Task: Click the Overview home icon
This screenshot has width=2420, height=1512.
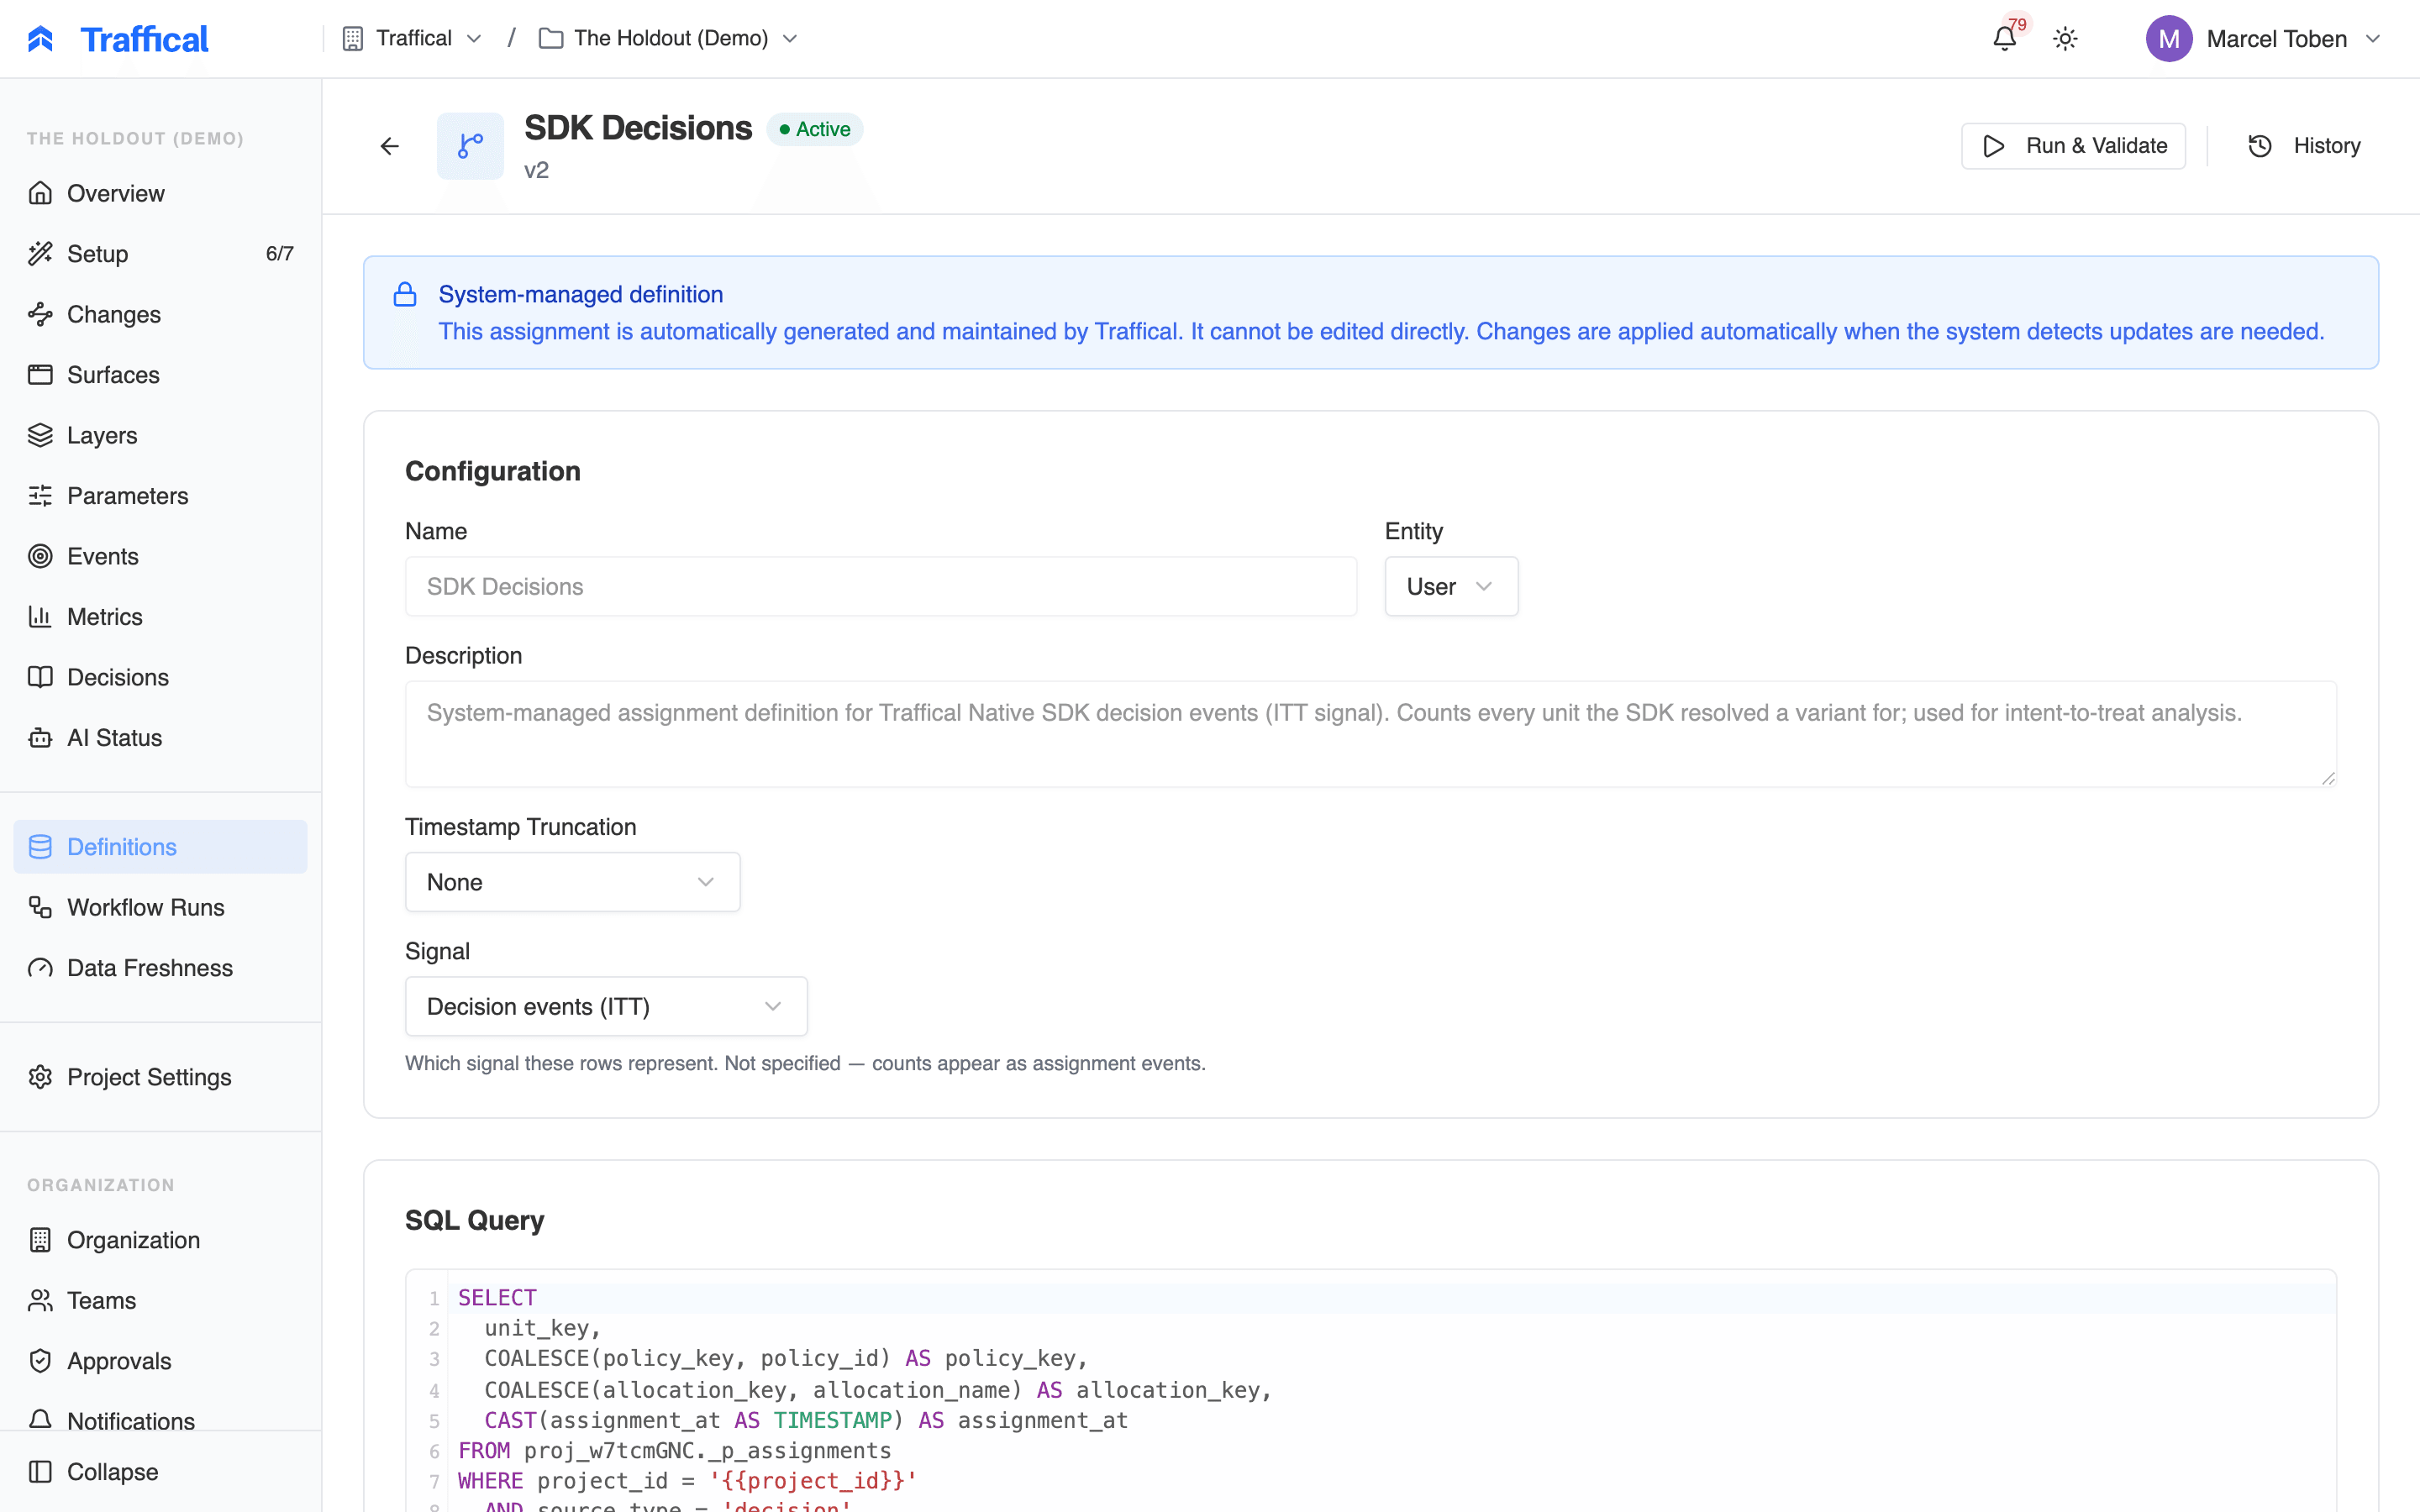Action: (40, 193)
